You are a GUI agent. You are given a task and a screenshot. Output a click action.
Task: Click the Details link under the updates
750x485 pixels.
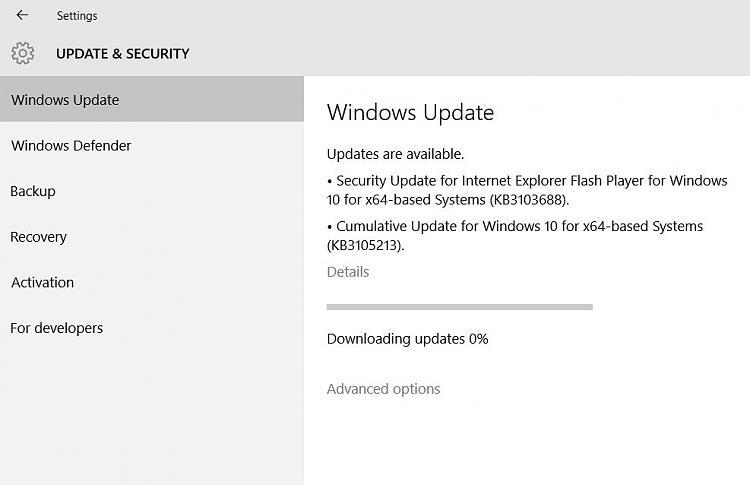pyautogui.click(x=348, y=272)
